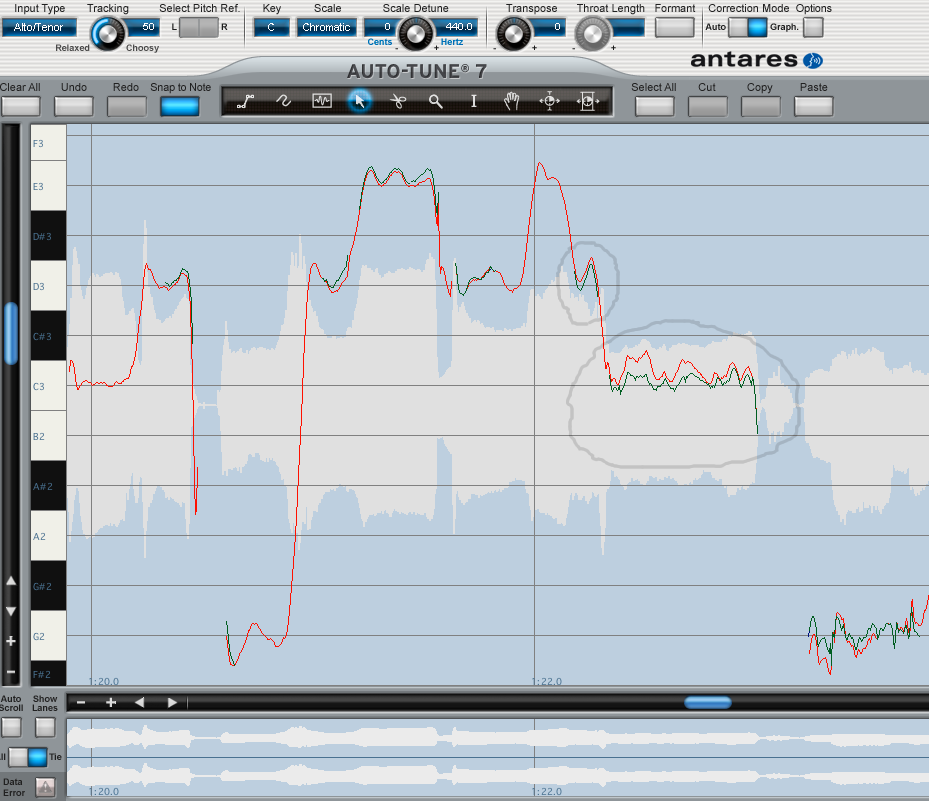Open the Options button
This screenshot has height=801, width=929.
[813, 27]
